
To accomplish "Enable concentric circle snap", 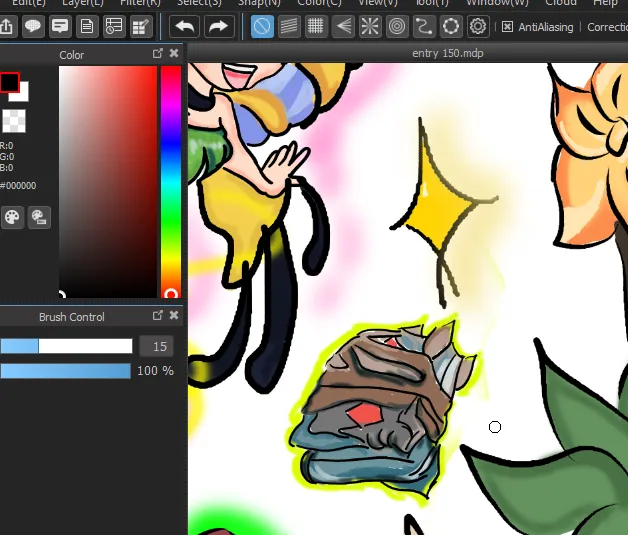I will (397, 27).
